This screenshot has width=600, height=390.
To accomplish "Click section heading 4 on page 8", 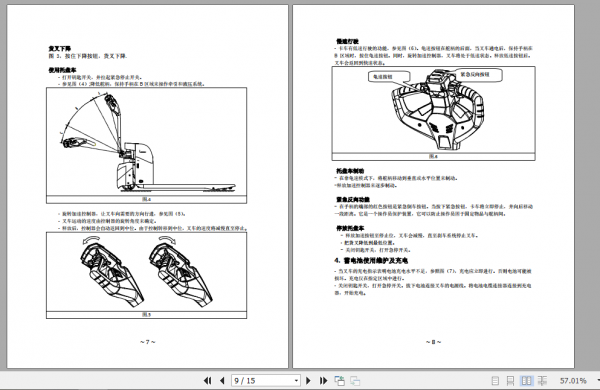I will pyautogui.click(x=371, y=261).
